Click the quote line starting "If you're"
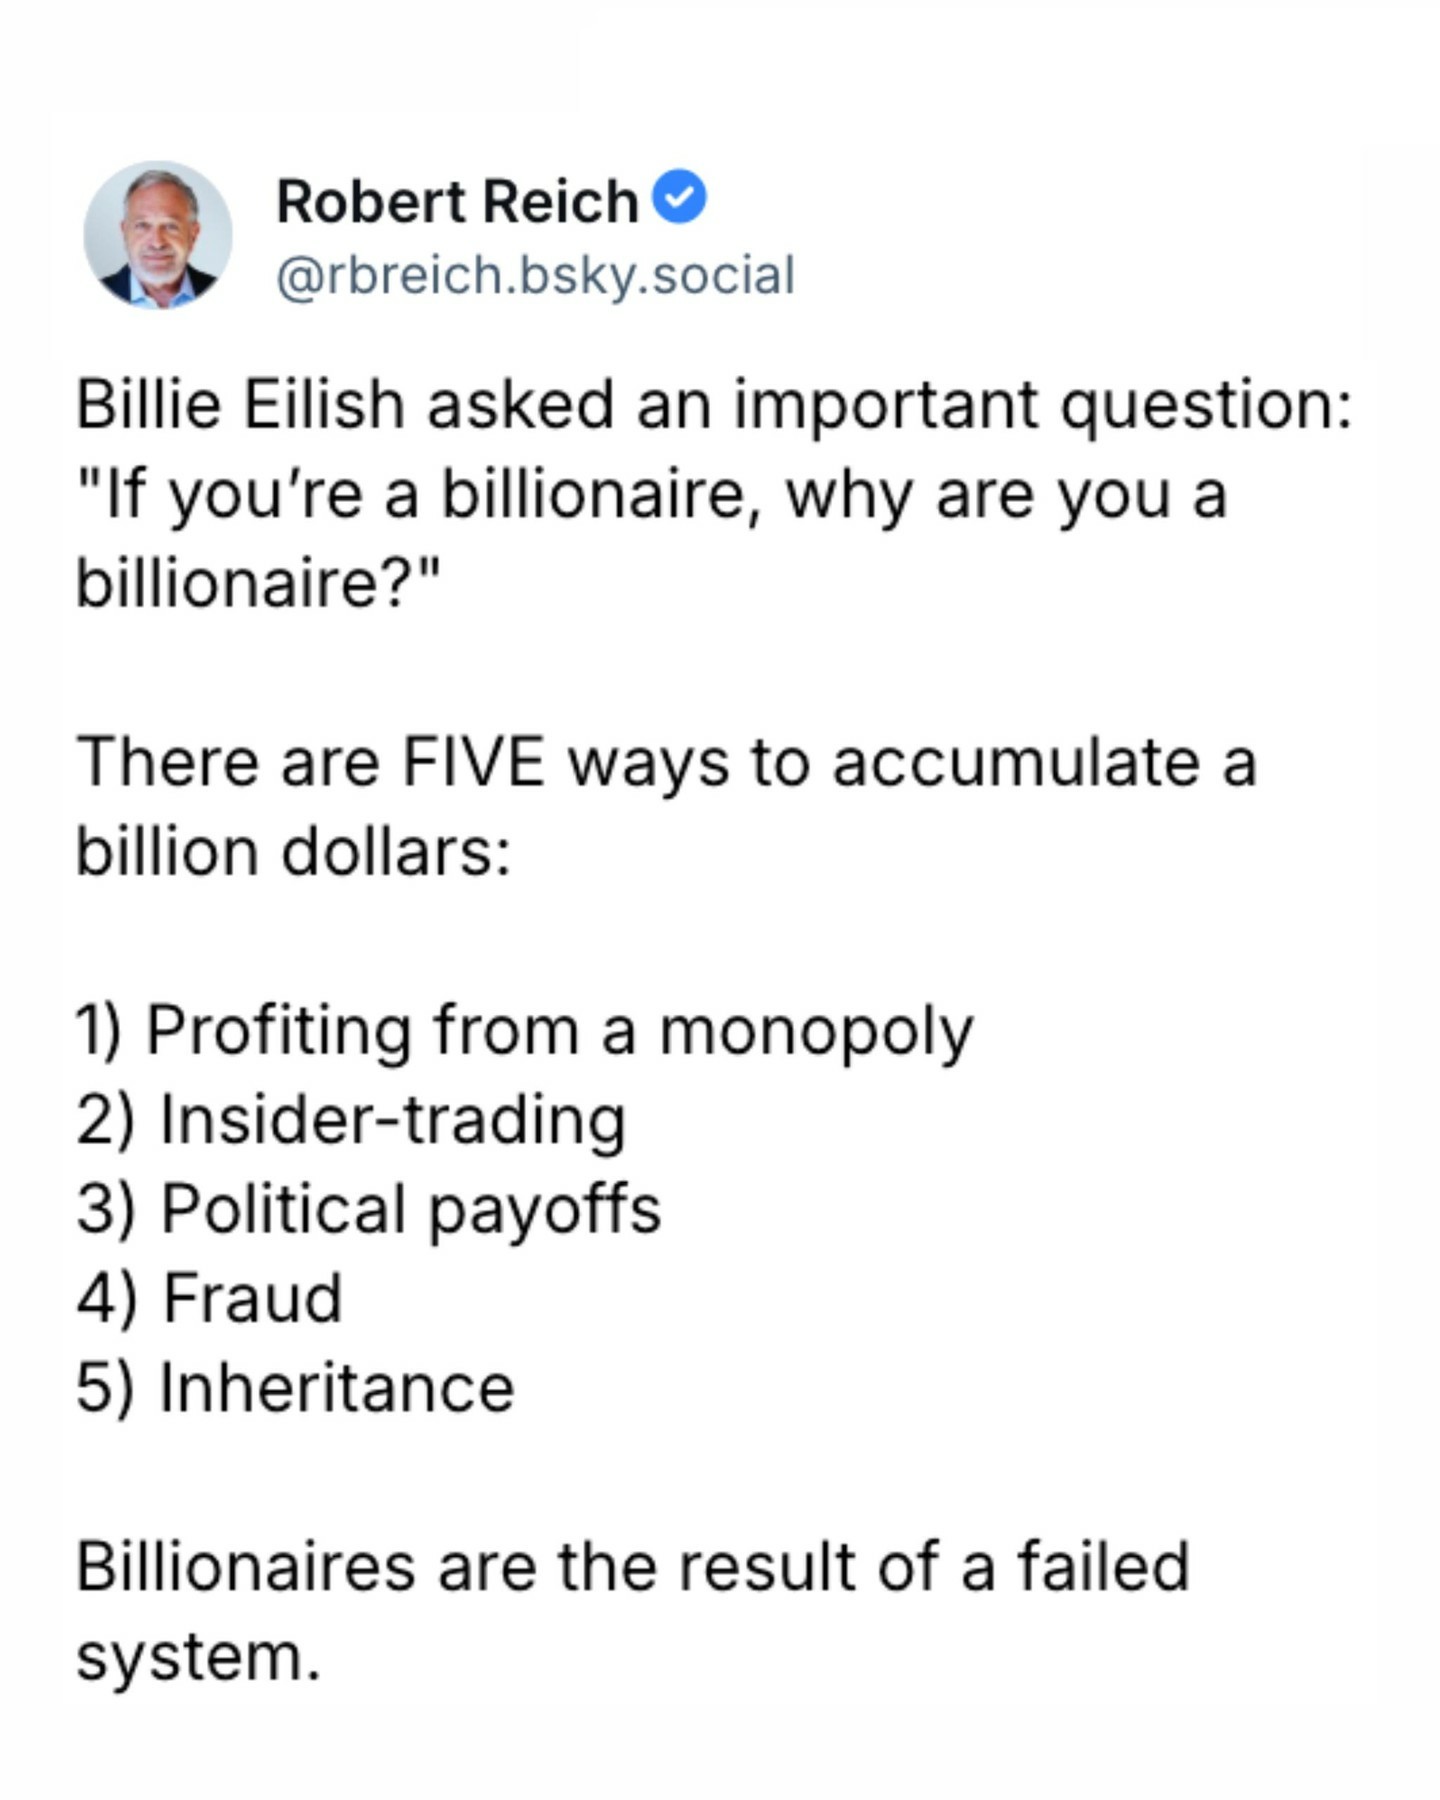 650,495
